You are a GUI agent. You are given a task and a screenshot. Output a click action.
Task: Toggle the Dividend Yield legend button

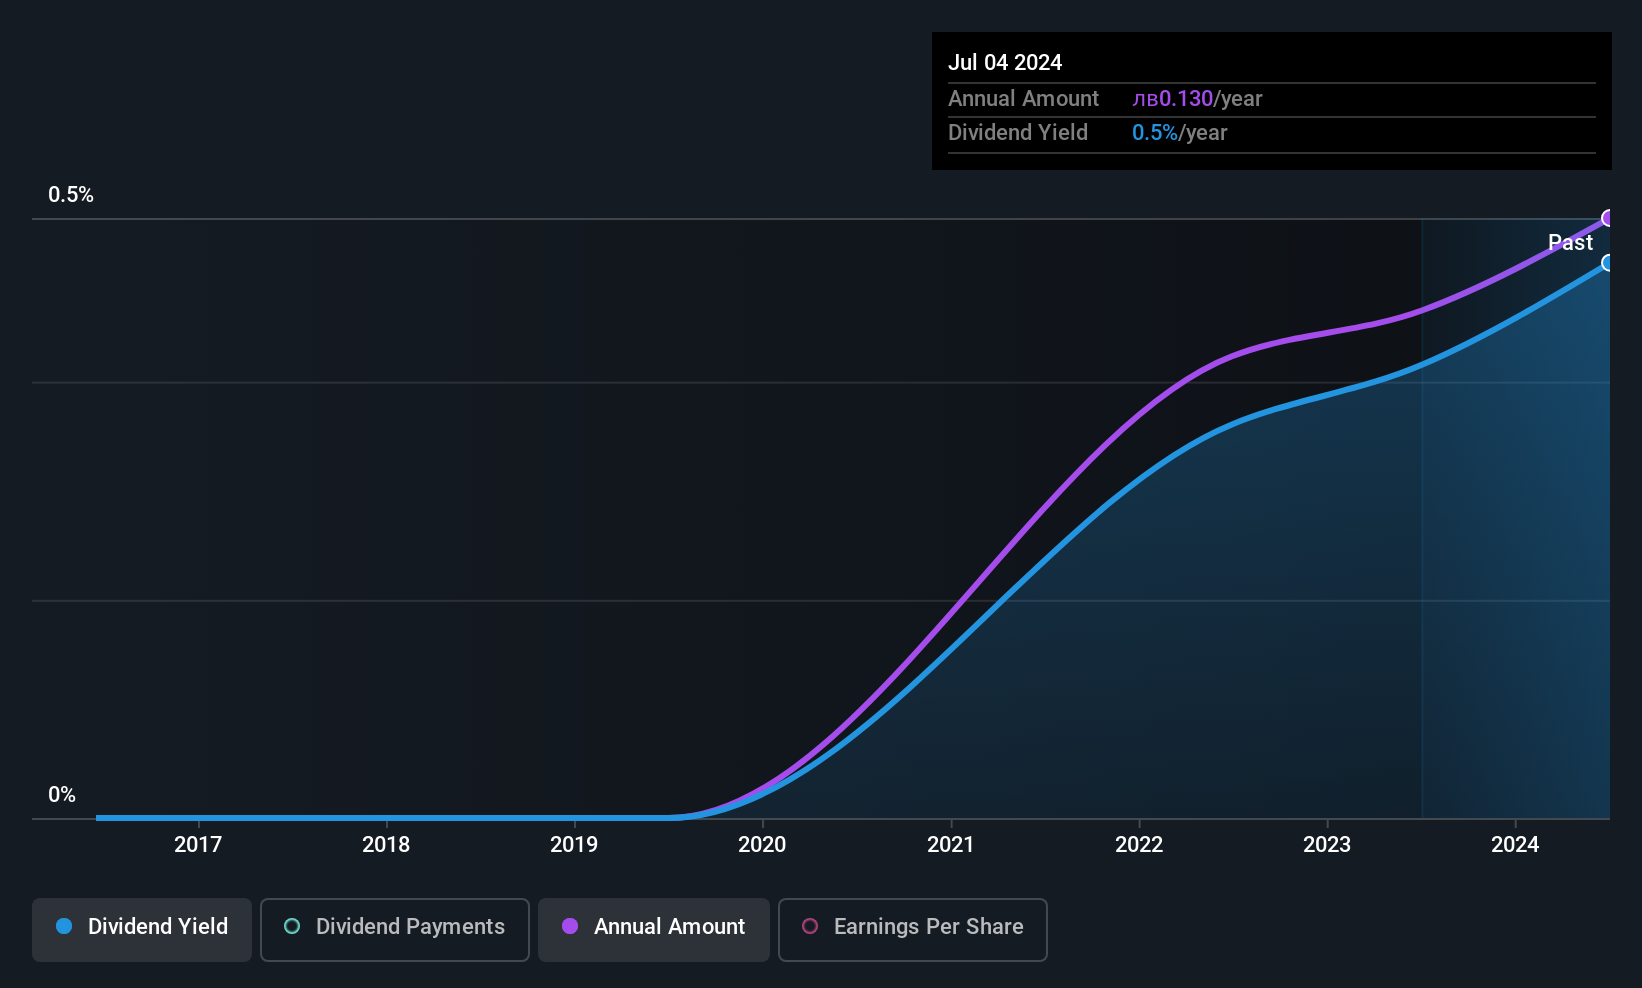pos(142,930)
